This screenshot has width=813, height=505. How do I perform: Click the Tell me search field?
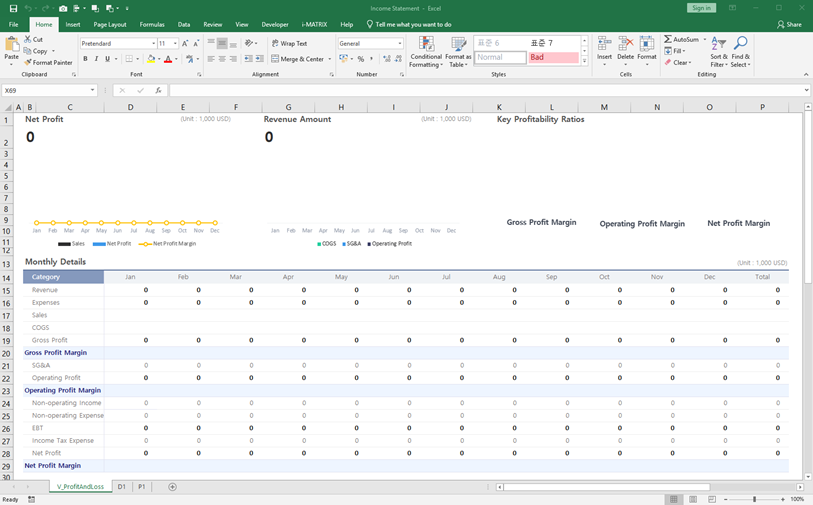(x=412, y=24)
